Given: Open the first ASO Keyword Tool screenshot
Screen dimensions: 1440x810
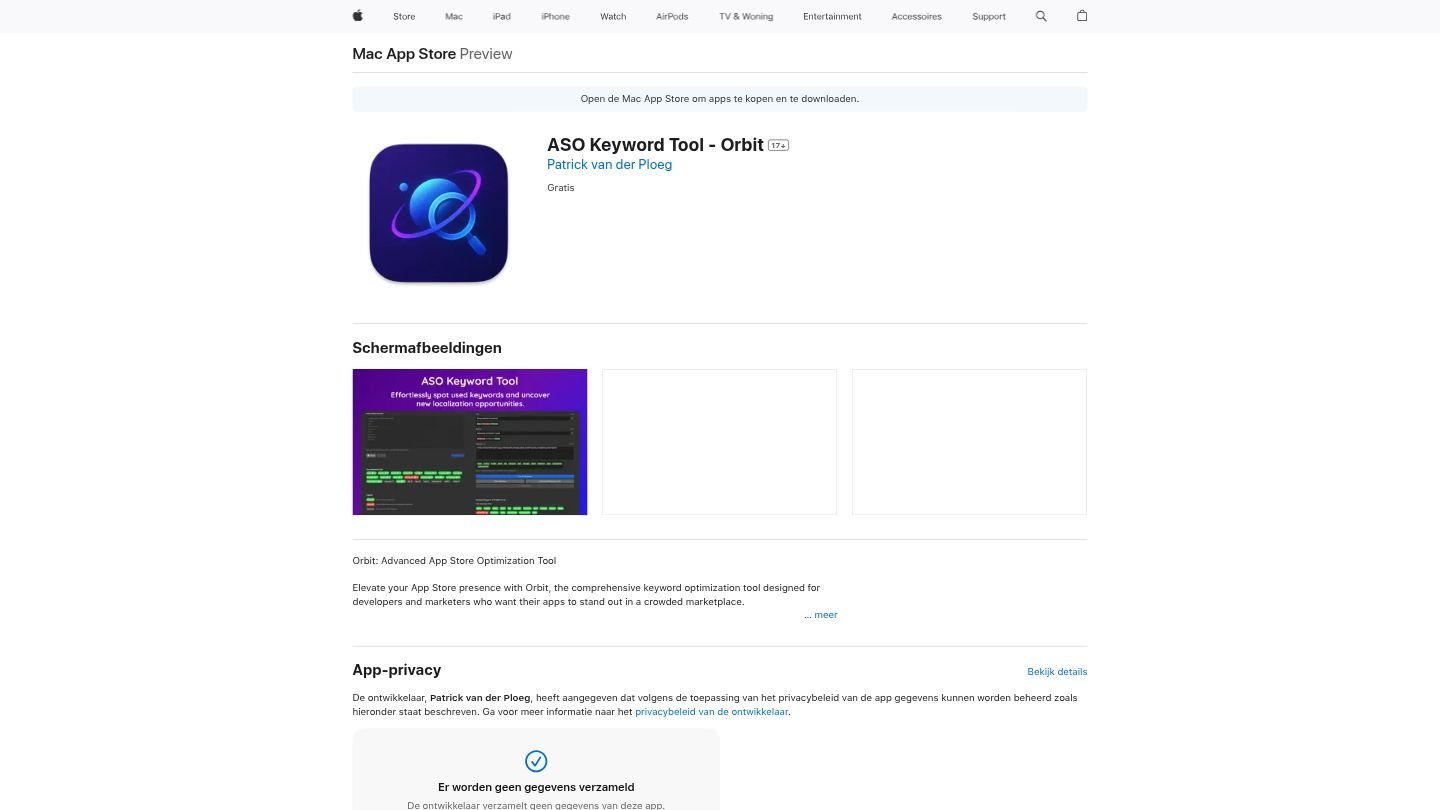Looking at the screenshot, I should pos(470,442).
